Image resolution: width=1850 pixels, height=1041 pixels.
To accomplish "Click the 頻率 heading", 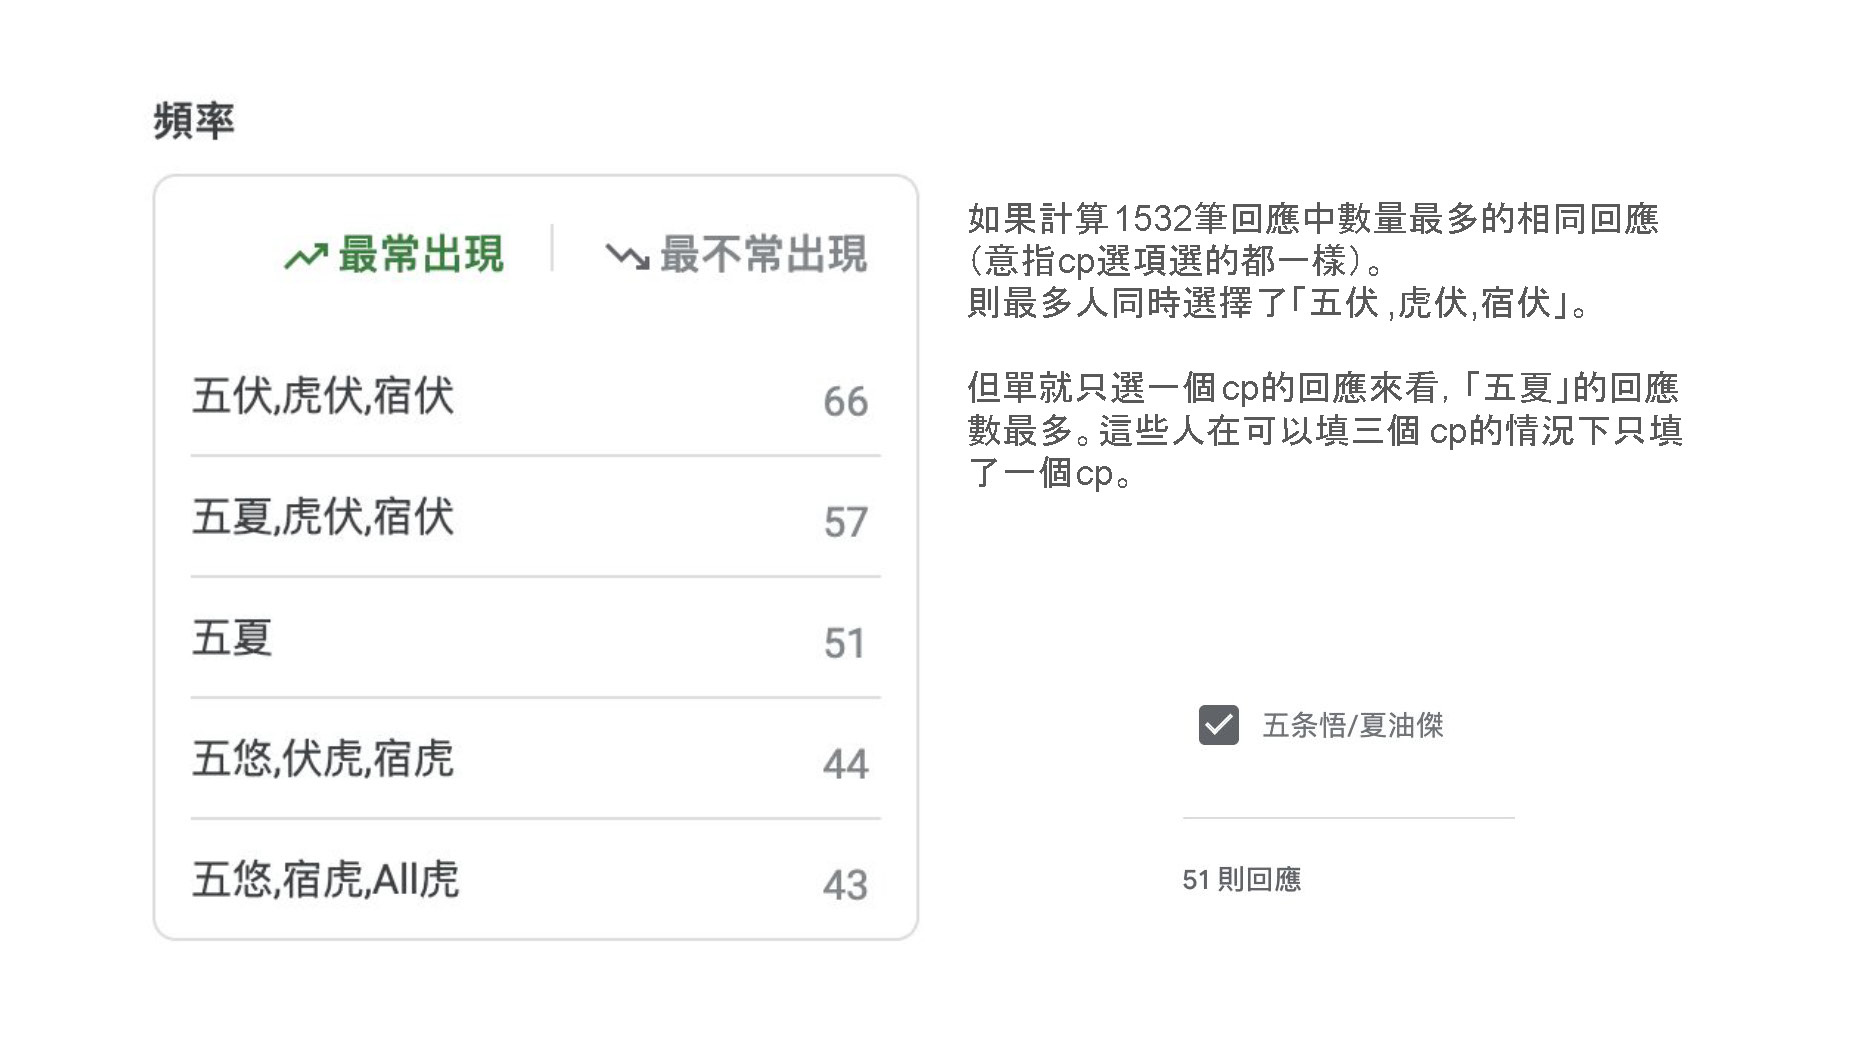I will point(194,121).
